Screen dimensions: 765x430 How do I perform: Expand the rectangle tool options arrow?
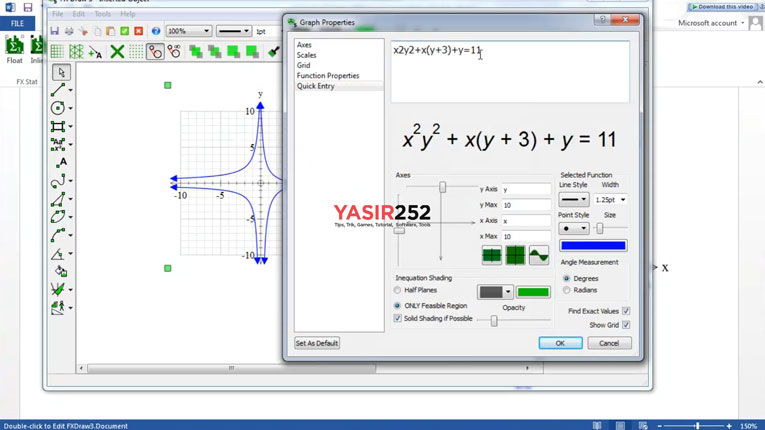71,127
